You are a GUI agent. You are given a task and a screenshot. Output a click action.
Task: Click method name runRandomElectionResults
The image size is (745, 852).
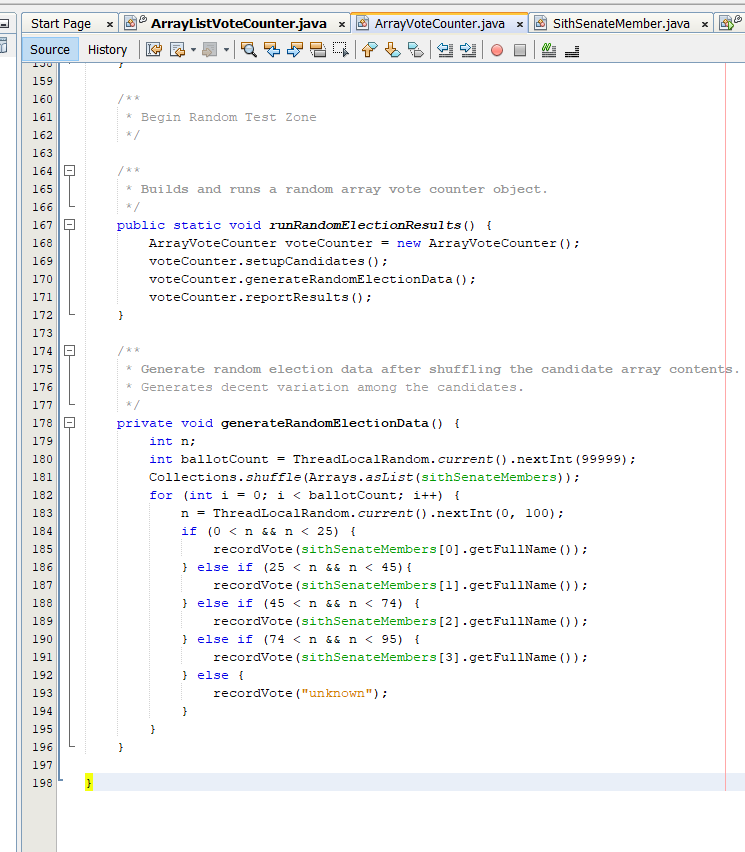click(365, 225)
